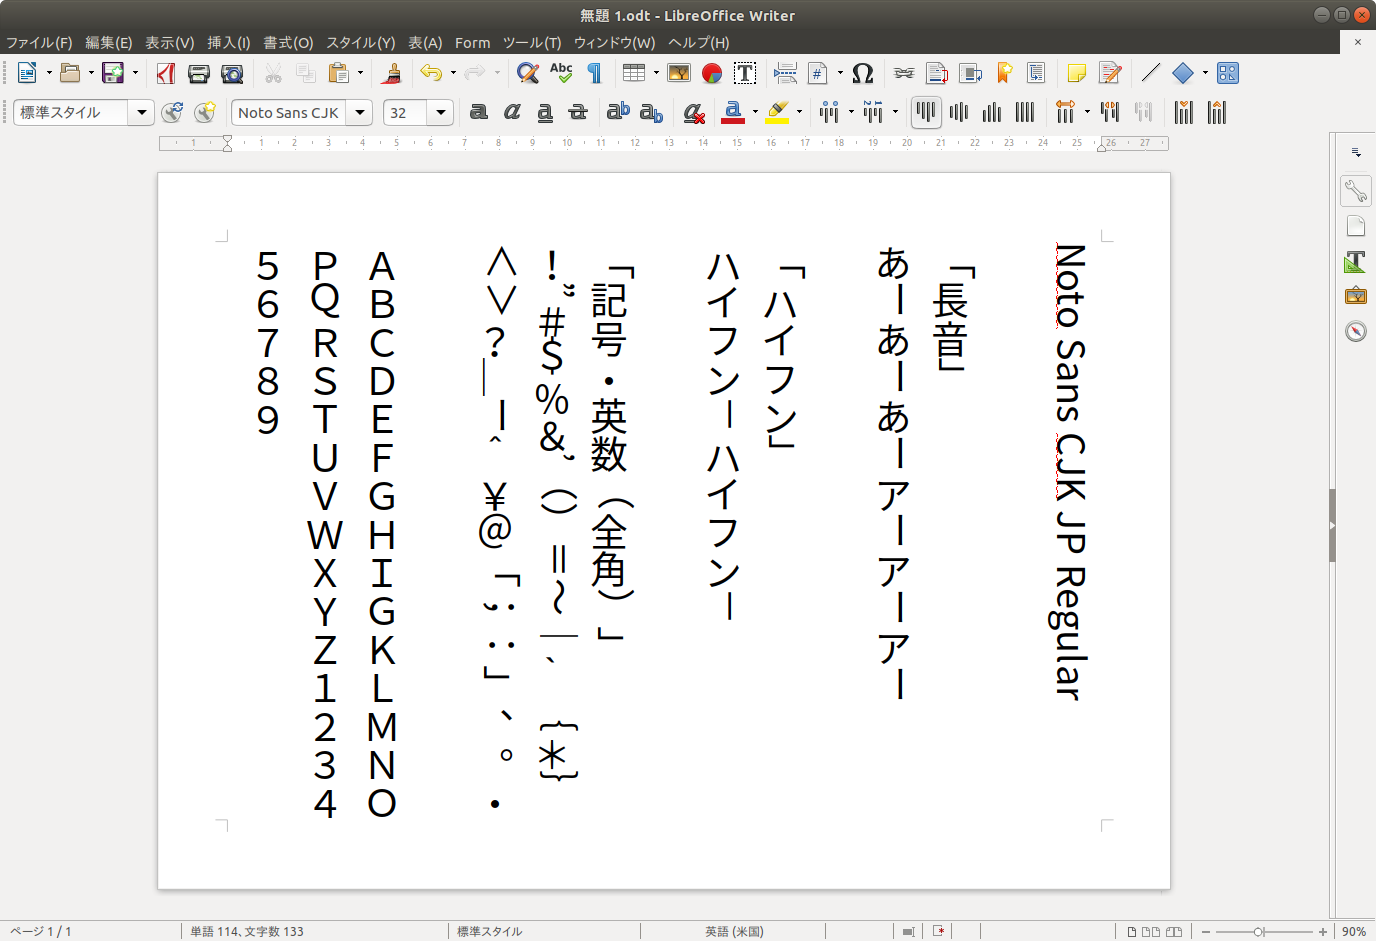Toggle Italic formatting

coord(512,112)
